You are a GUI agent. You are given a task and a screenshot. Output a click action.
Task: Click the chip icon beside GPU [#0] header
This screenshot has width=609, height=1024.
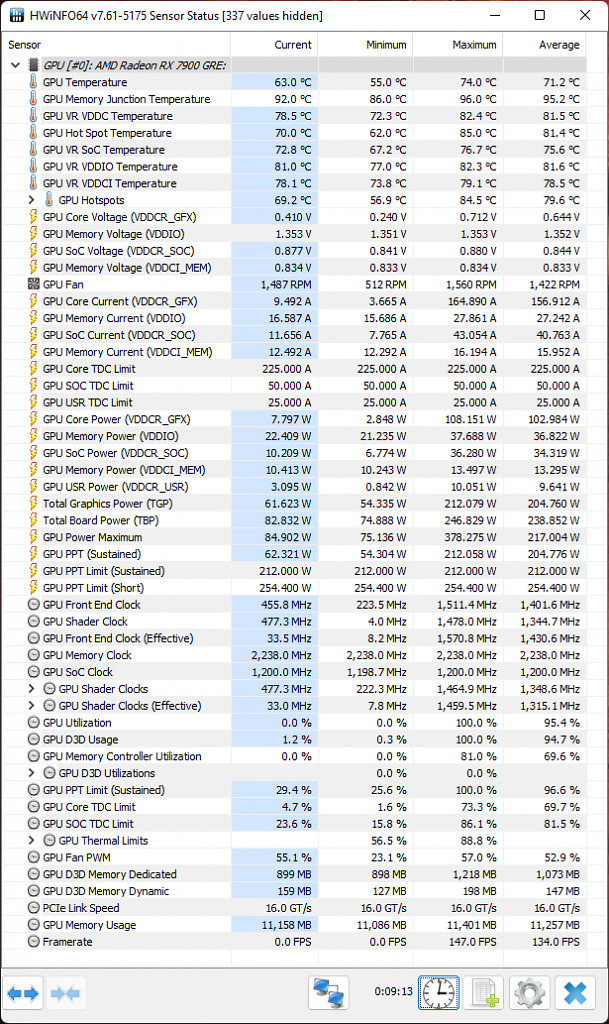(33, 65)
